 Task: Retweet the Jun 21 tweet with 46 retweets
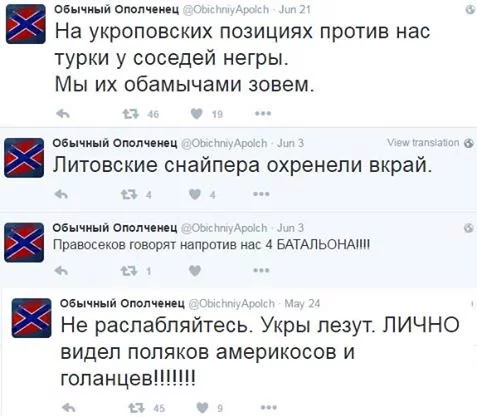coord(130,114)
